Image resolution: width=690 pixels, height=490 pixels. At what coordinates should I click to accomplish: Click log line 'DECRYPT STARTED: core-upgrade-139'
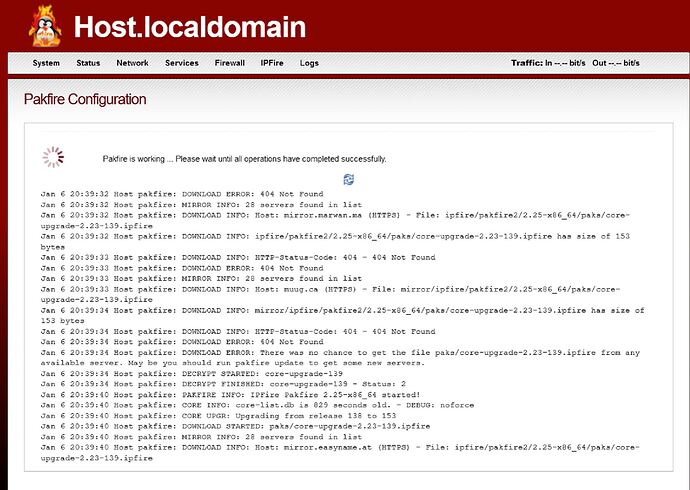coord(191,373)
